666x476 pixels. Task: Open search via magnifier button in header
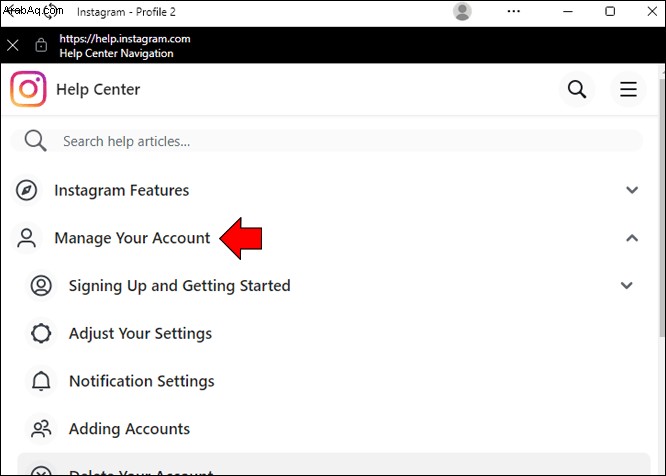(577, 89)
